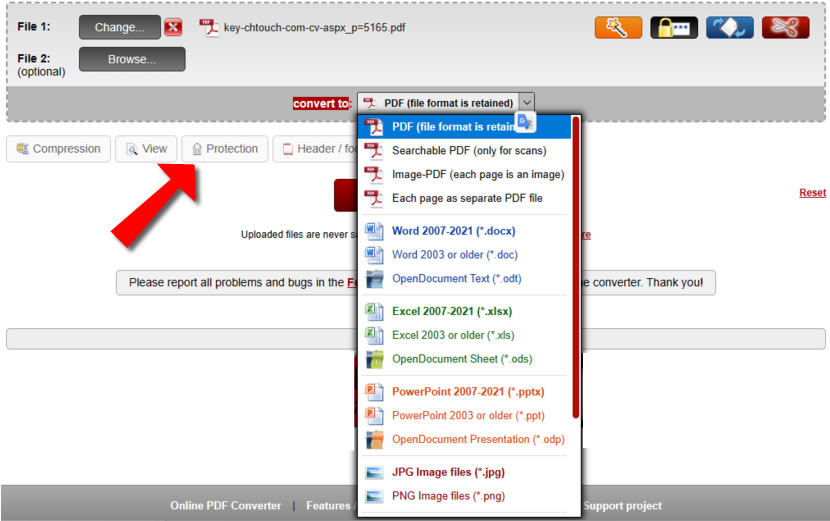This screenshot has width=830, height=521.
Task: Click the Image-PDF option's PDF icon
Action: (x=374, y=175)
